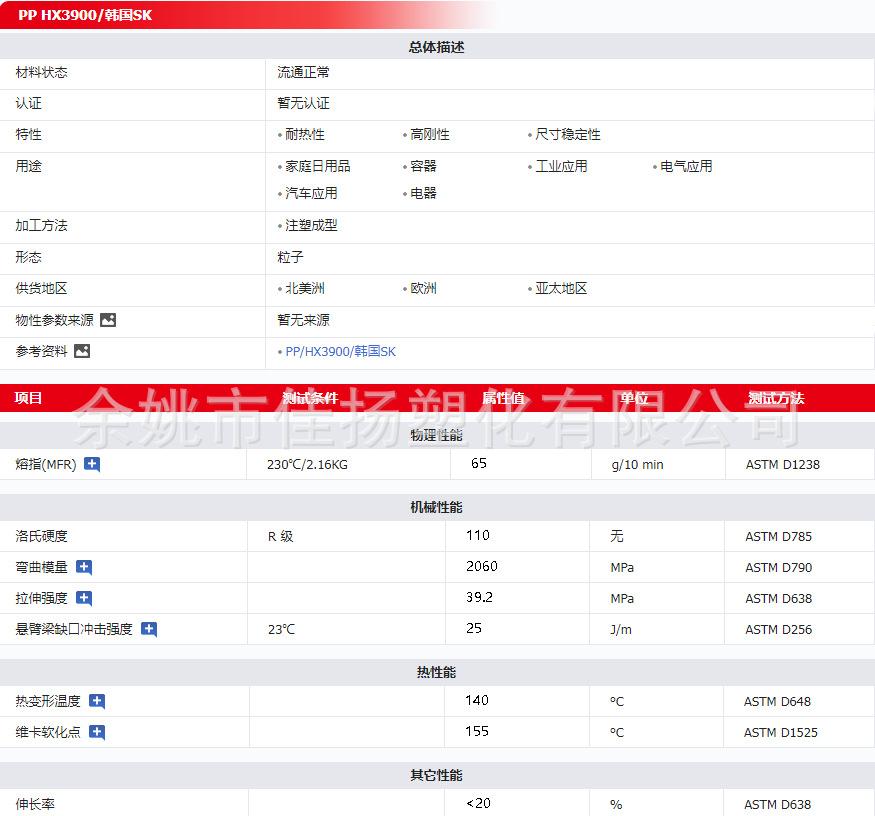
Task: Click the 流通正常 value
Action: (304, 73)
